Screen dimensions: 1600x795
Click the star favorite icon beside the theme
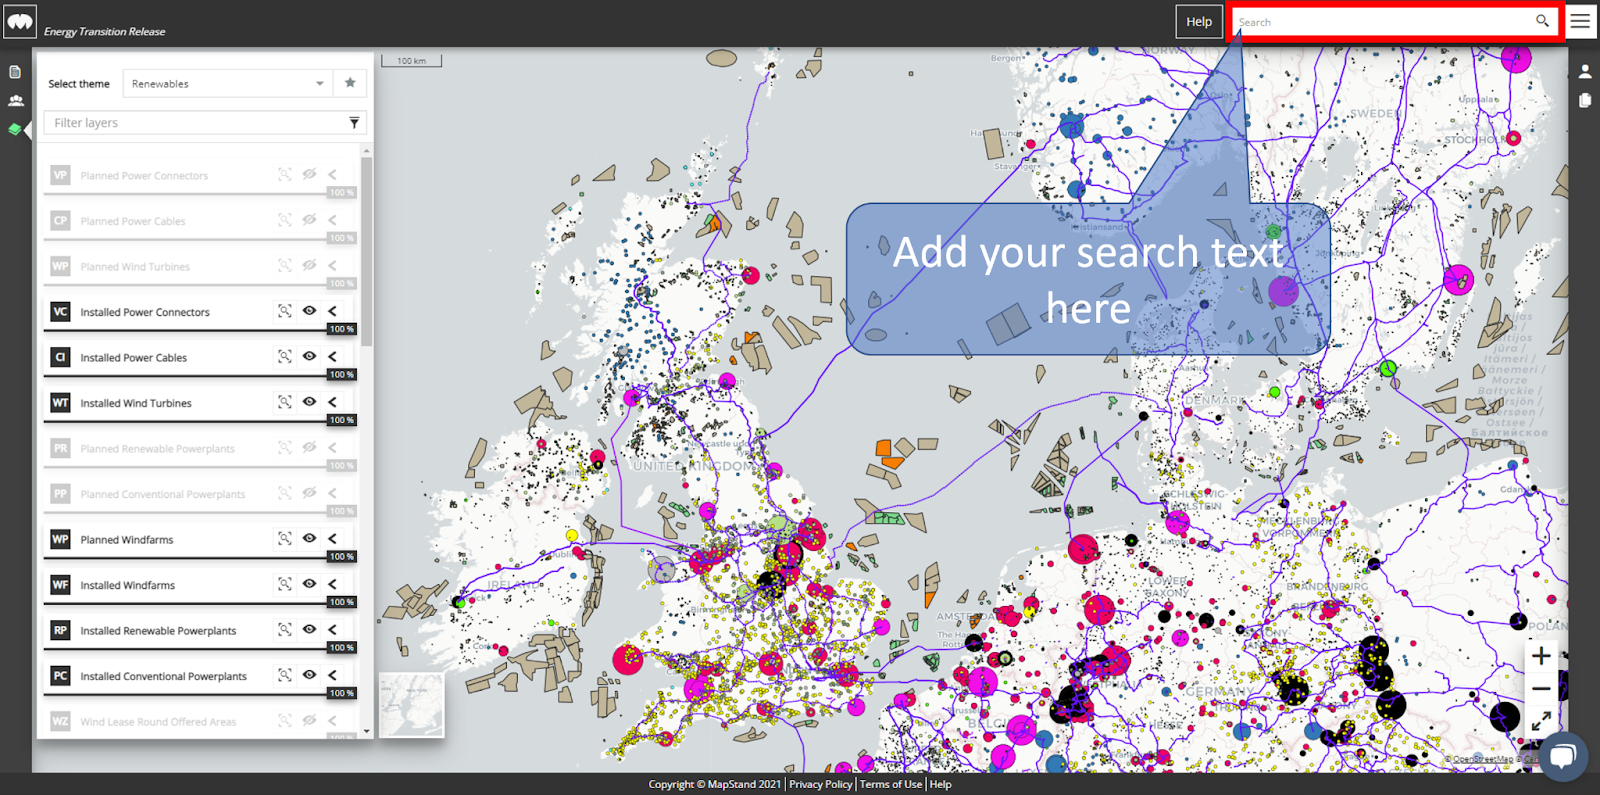[x=350, y=83]
